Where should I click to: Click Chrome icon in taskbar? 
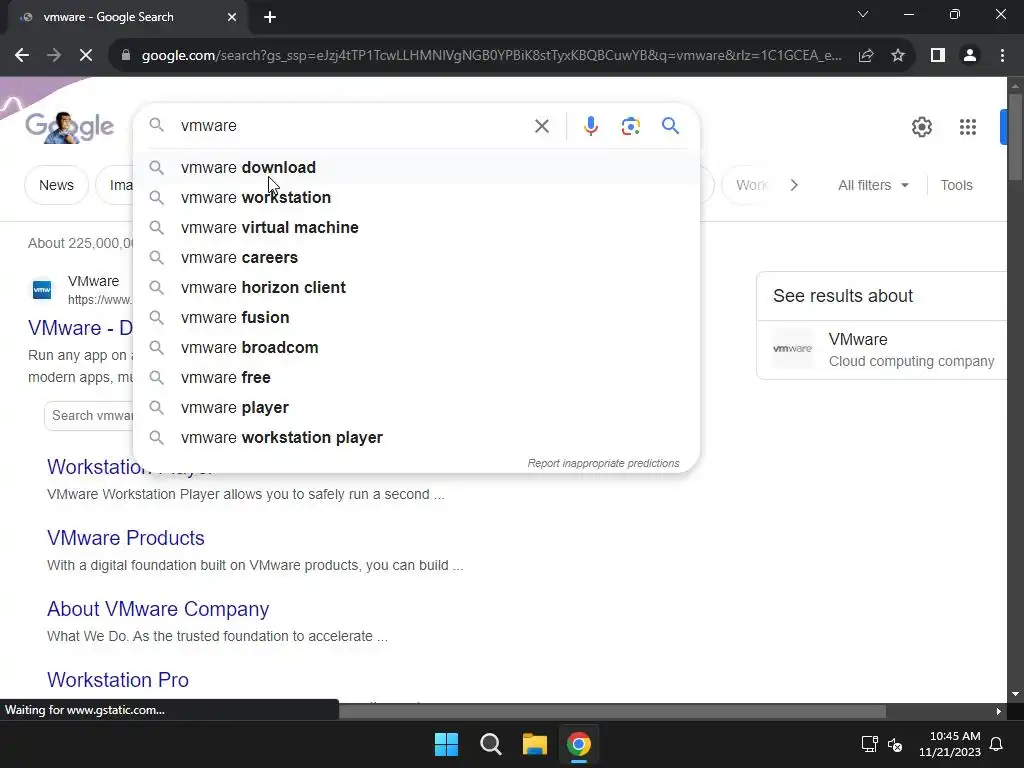coord(579,744)
